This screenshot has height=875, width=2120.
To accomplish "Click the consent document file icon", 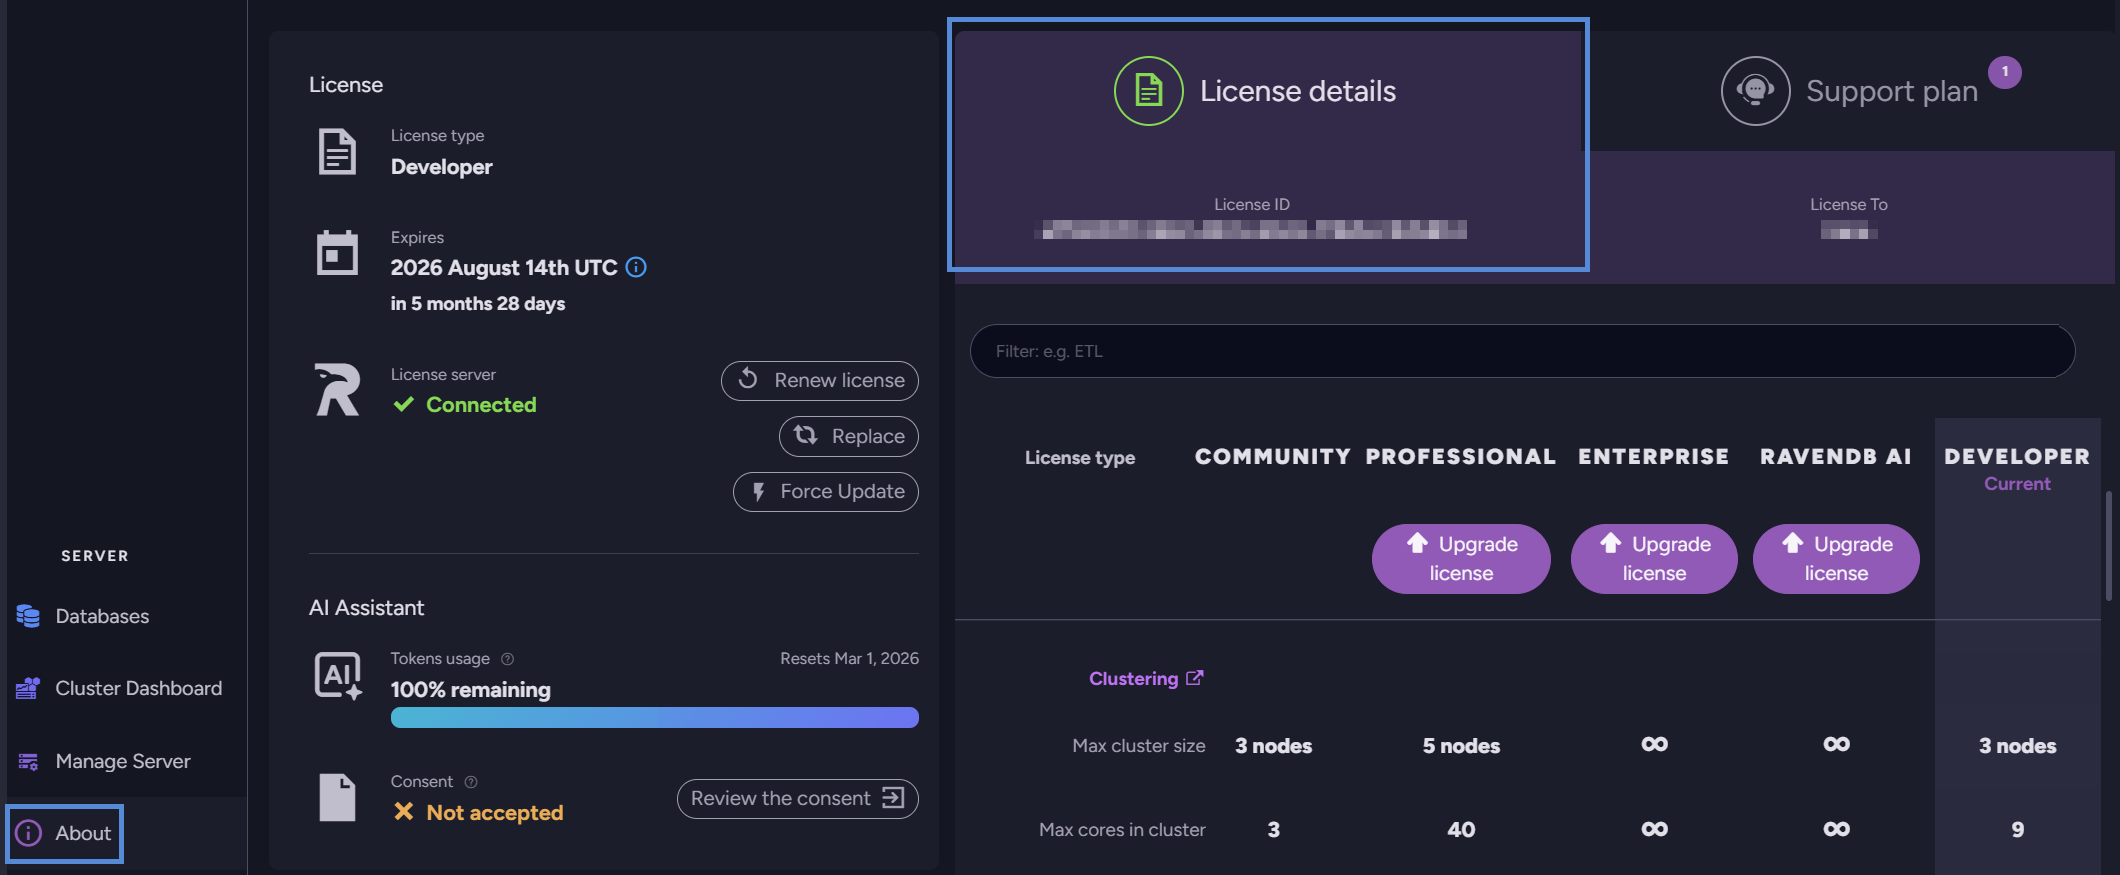I will click(x=337, y=797).
